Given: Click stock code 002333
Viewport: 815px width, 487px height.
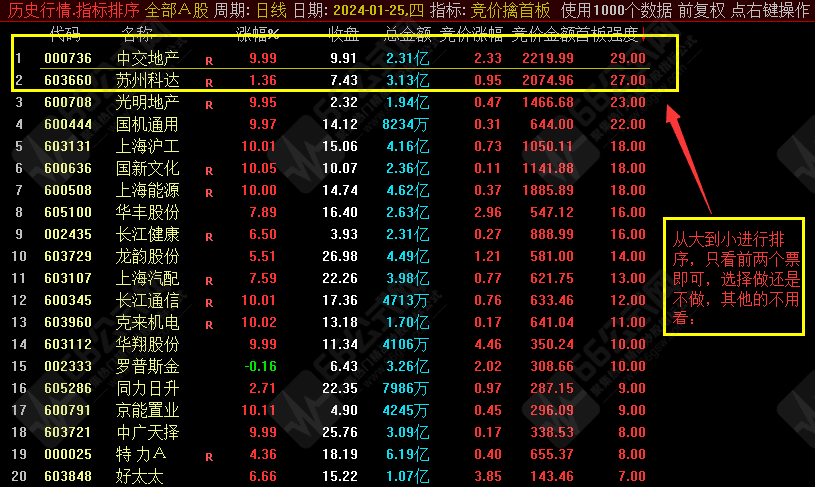Looking at the screenshot, I should click(x=68, y=366).
